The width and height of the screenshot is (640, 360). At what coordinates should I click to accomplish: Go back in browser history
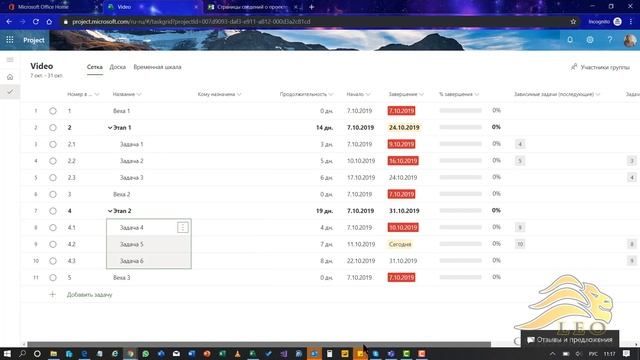pyautogui.click(x=9, y=22)
